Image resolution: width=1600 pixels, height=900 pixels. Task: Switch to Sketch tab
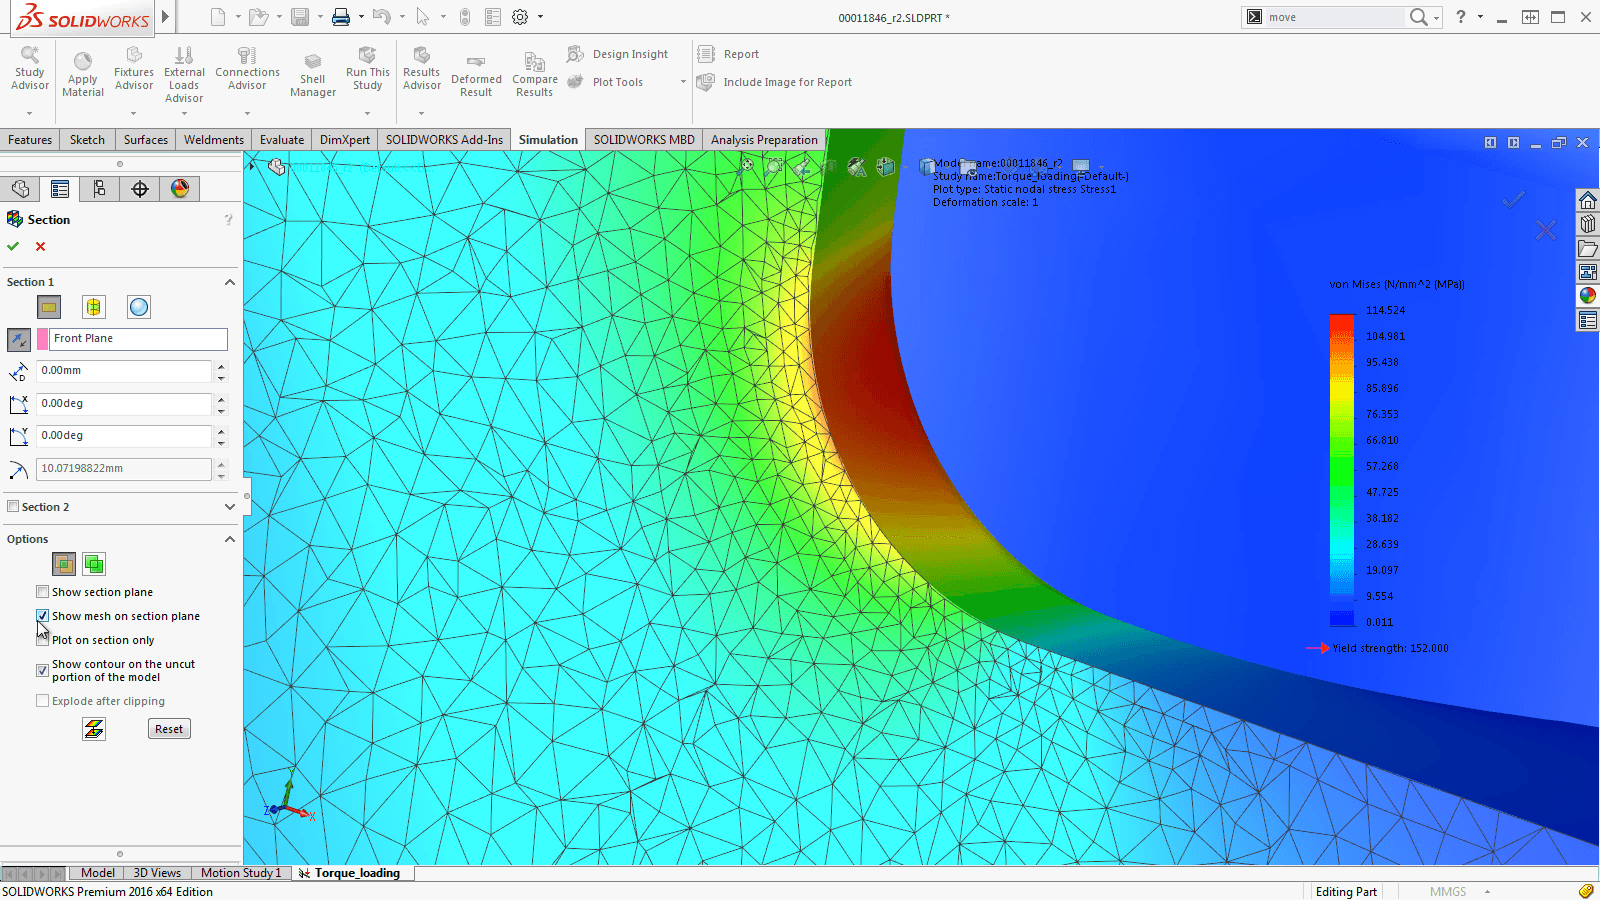(87, 140)
